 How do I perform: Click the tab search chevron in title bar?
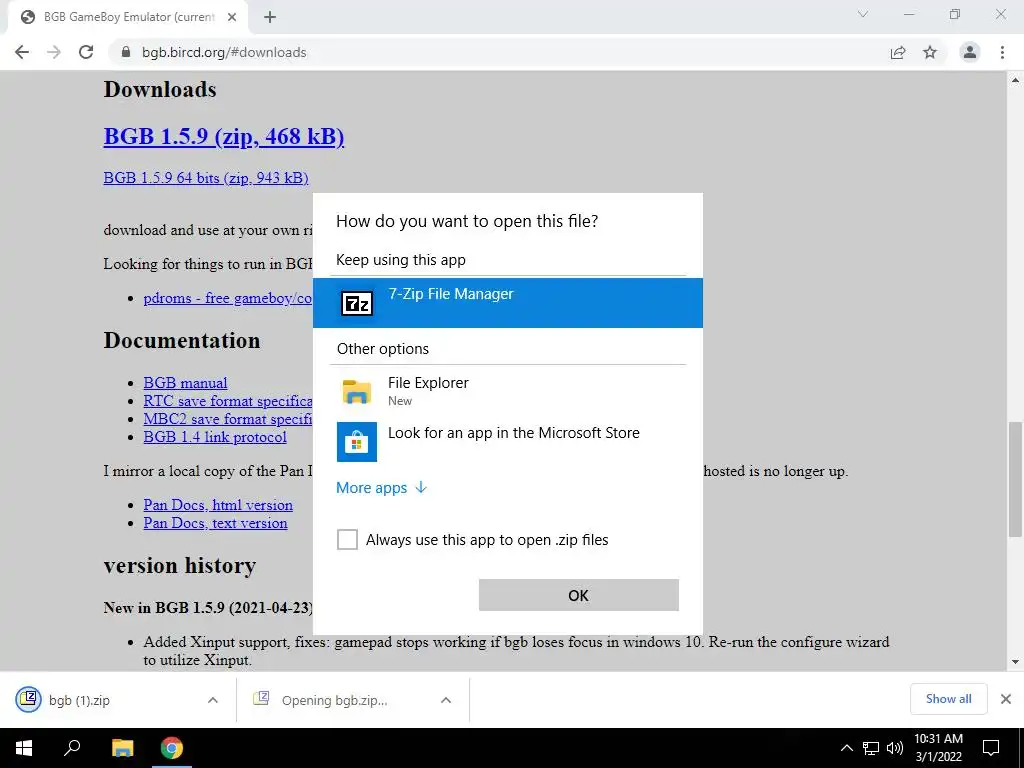tap(863, 14)
